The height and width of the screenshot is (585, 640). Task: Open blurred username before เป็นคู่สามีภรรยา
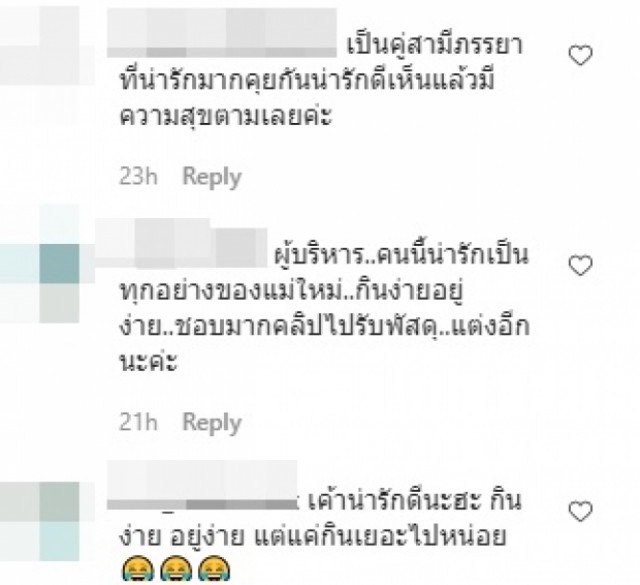click(x=222, y=33)
